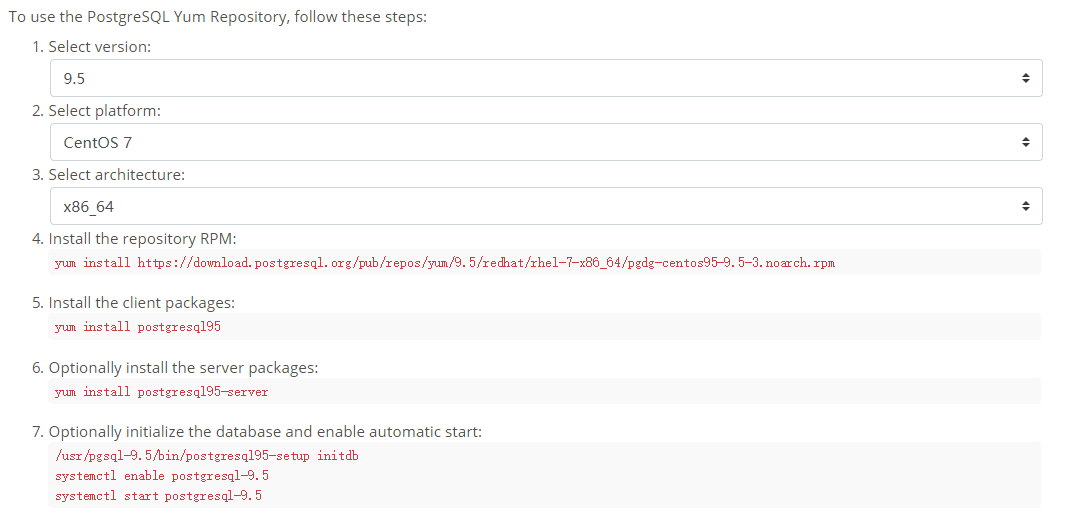Open the platform dropdown showing CentOS 7

point(545,142)
